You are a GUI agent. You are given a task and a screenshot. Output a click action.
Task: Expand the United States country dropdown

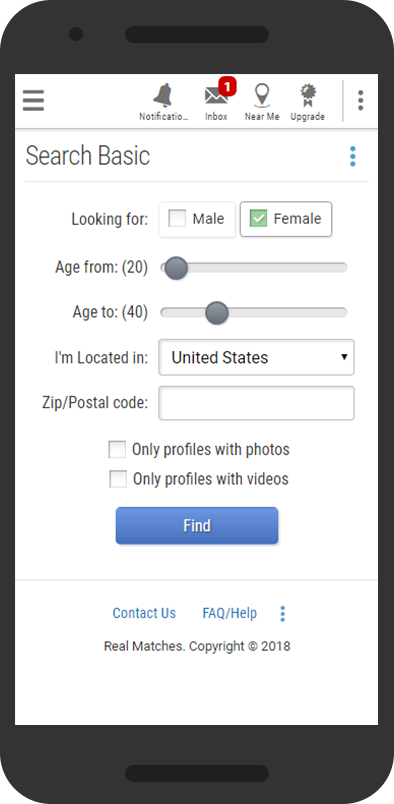coord(257,357)
